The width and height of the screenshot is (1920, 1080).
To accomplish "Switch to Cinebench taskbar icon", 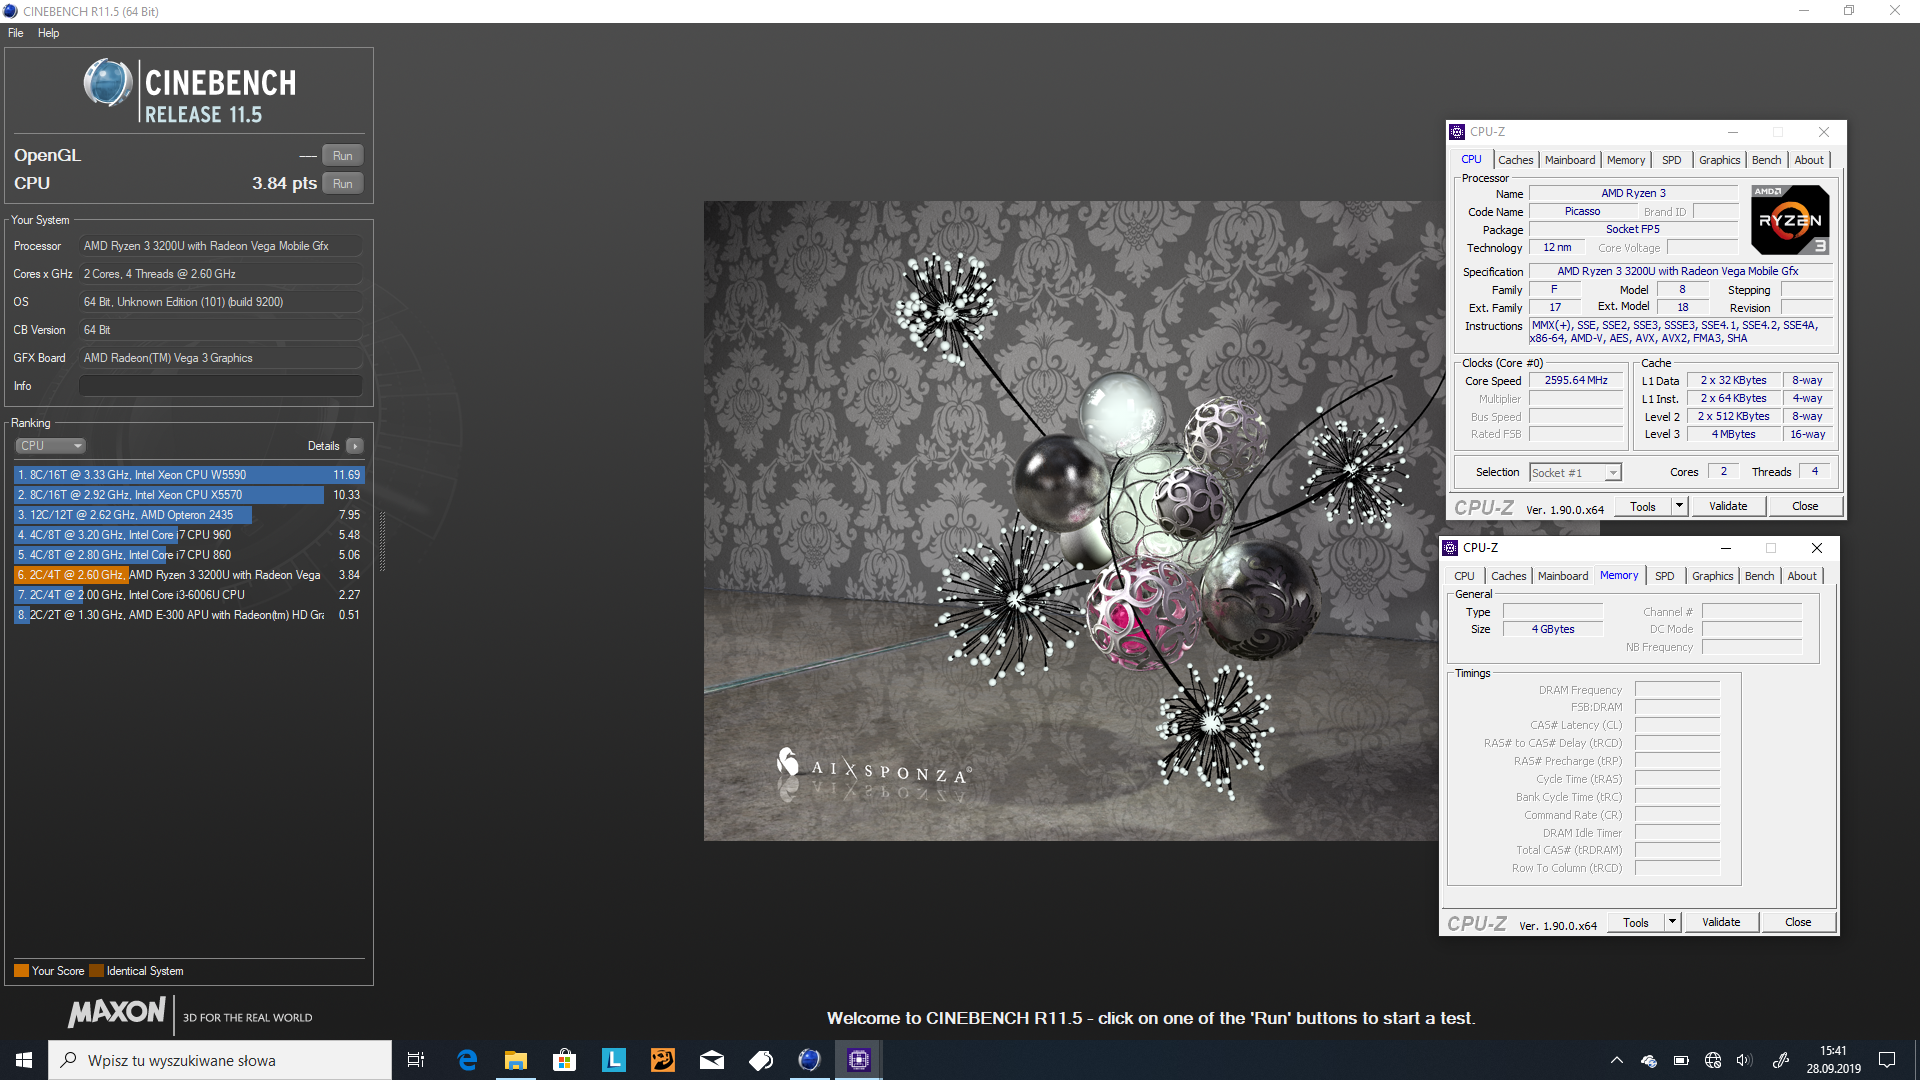I will tap(809, 1060).
